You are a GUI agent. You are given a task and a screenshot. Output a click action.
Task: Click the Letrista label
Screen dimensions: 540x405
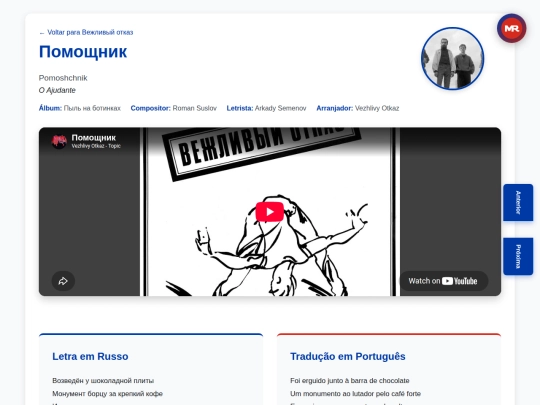240,108
